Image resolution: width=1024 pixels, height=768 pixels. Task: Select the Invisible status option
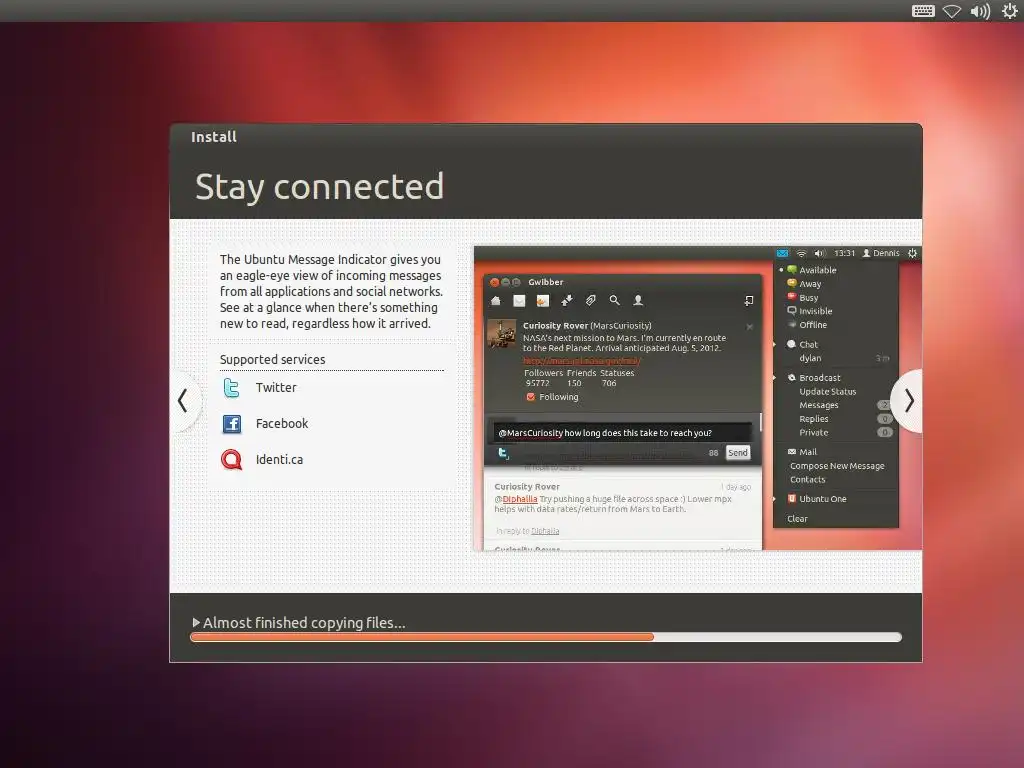pos(816,311)
